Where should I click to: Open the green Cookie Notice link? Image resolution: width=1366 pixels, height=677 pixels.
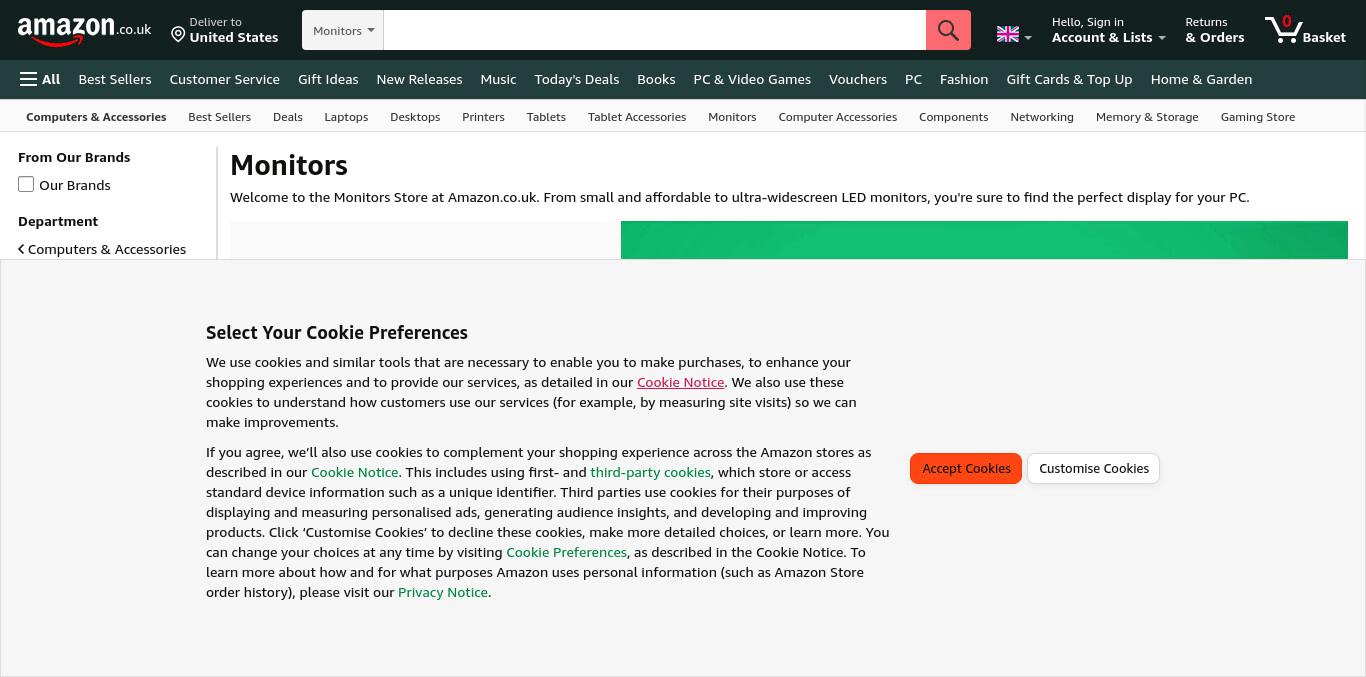tap(354, 472)
